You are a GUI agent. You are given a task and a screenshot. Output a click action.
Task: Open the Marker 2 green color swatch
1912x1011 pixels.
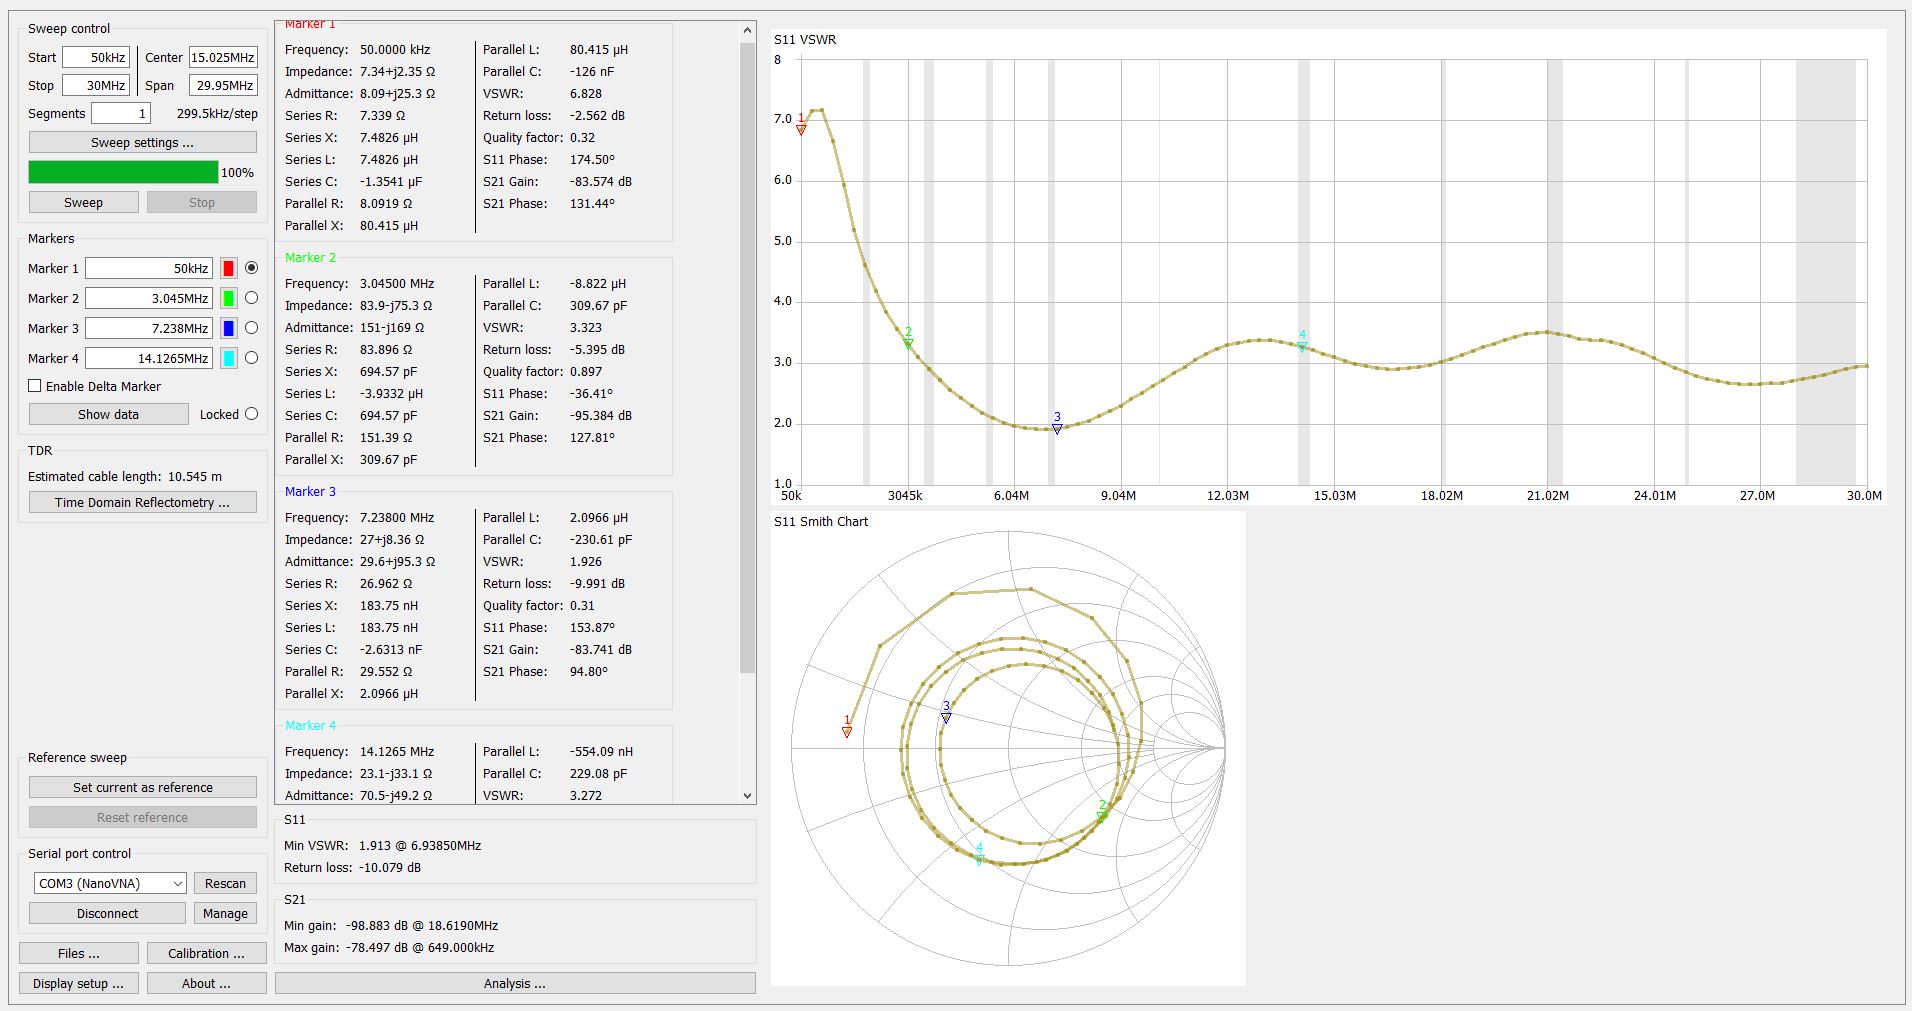pos(228,298)
